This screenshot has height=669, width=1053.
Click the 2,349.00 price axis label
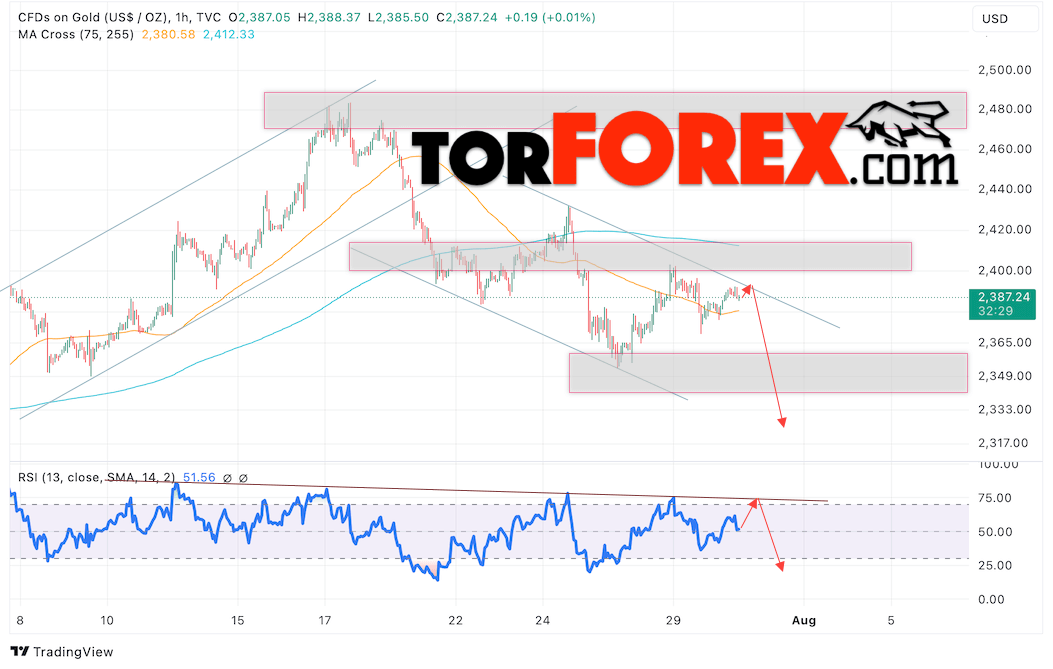1005,376
